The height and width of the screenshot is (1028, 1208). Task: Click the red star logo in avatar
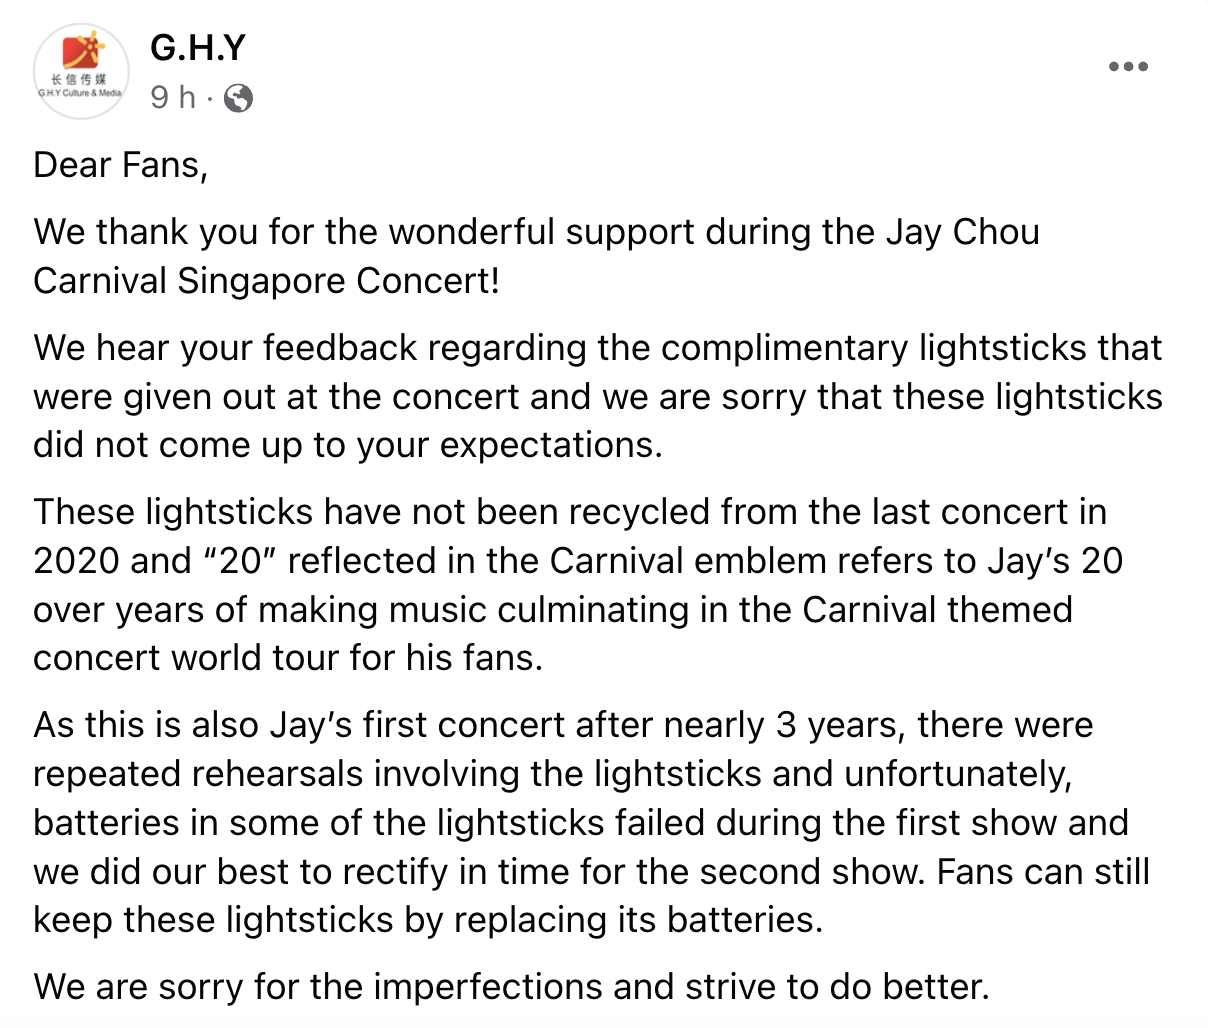tap(83, 52)
